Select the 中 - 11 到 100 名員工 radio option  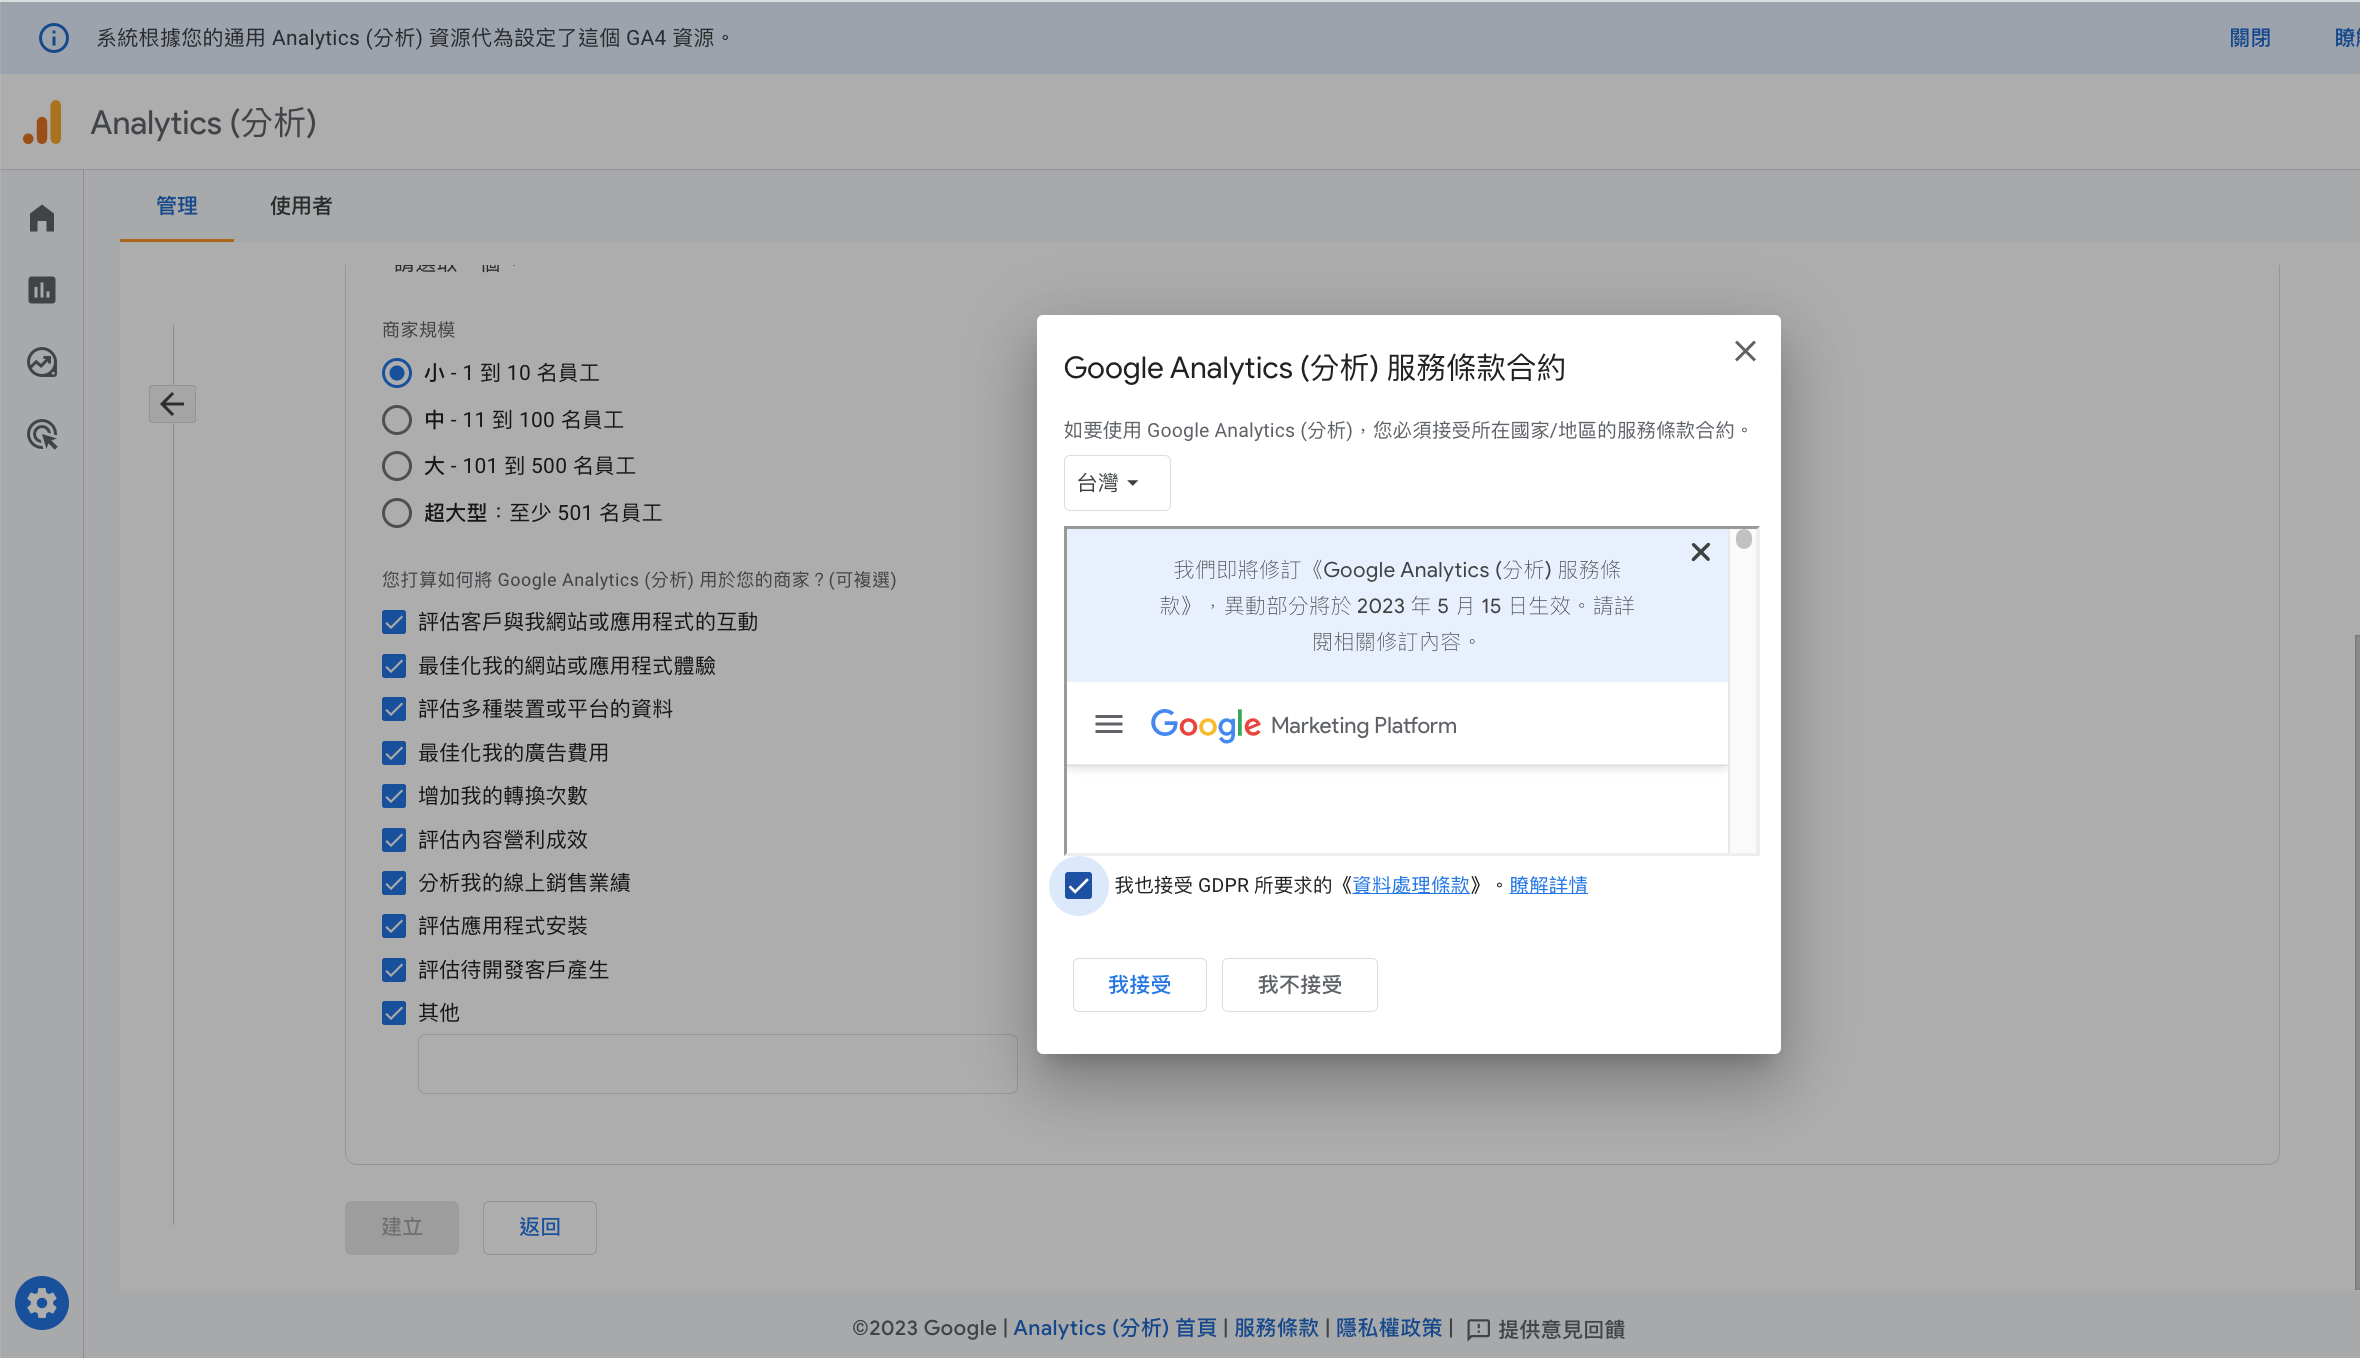[397, 420]
